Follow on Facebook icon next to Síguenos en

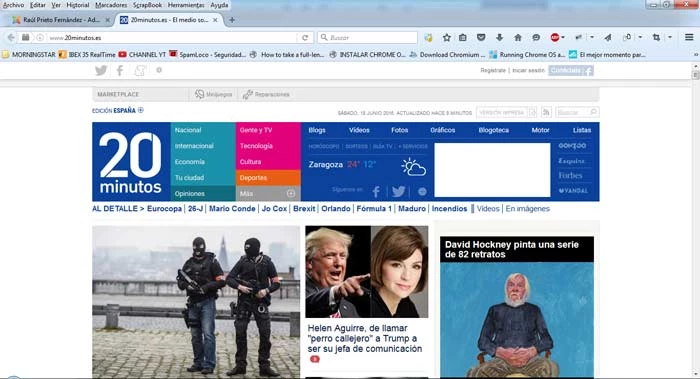[376, 192]
